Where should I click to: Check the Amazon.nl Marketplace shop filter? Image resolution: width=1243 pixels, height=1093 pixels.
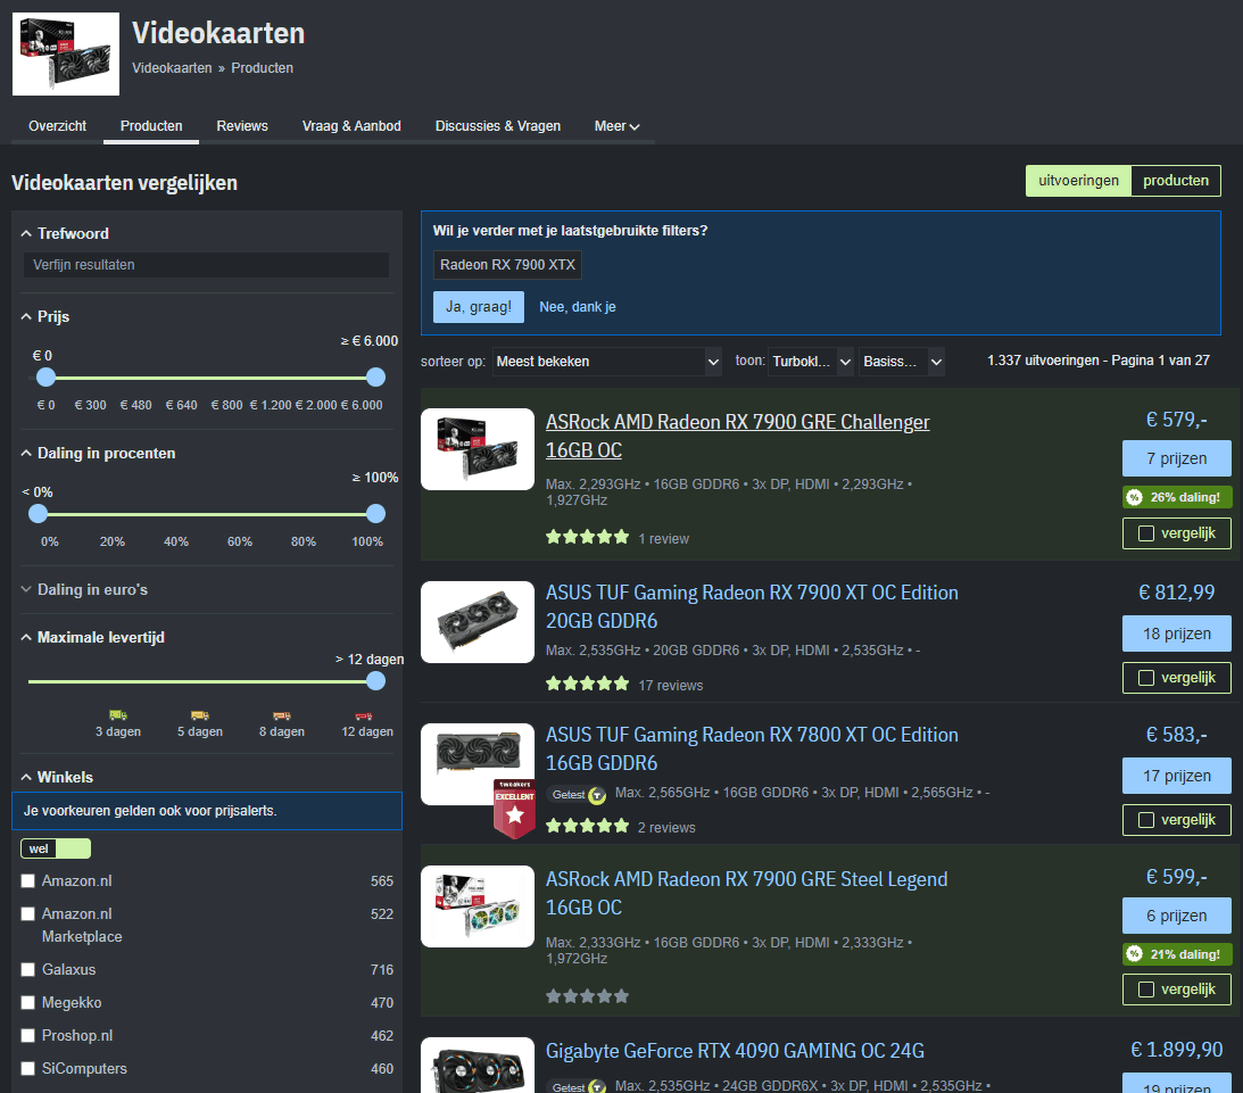click(x=28, y=914)
